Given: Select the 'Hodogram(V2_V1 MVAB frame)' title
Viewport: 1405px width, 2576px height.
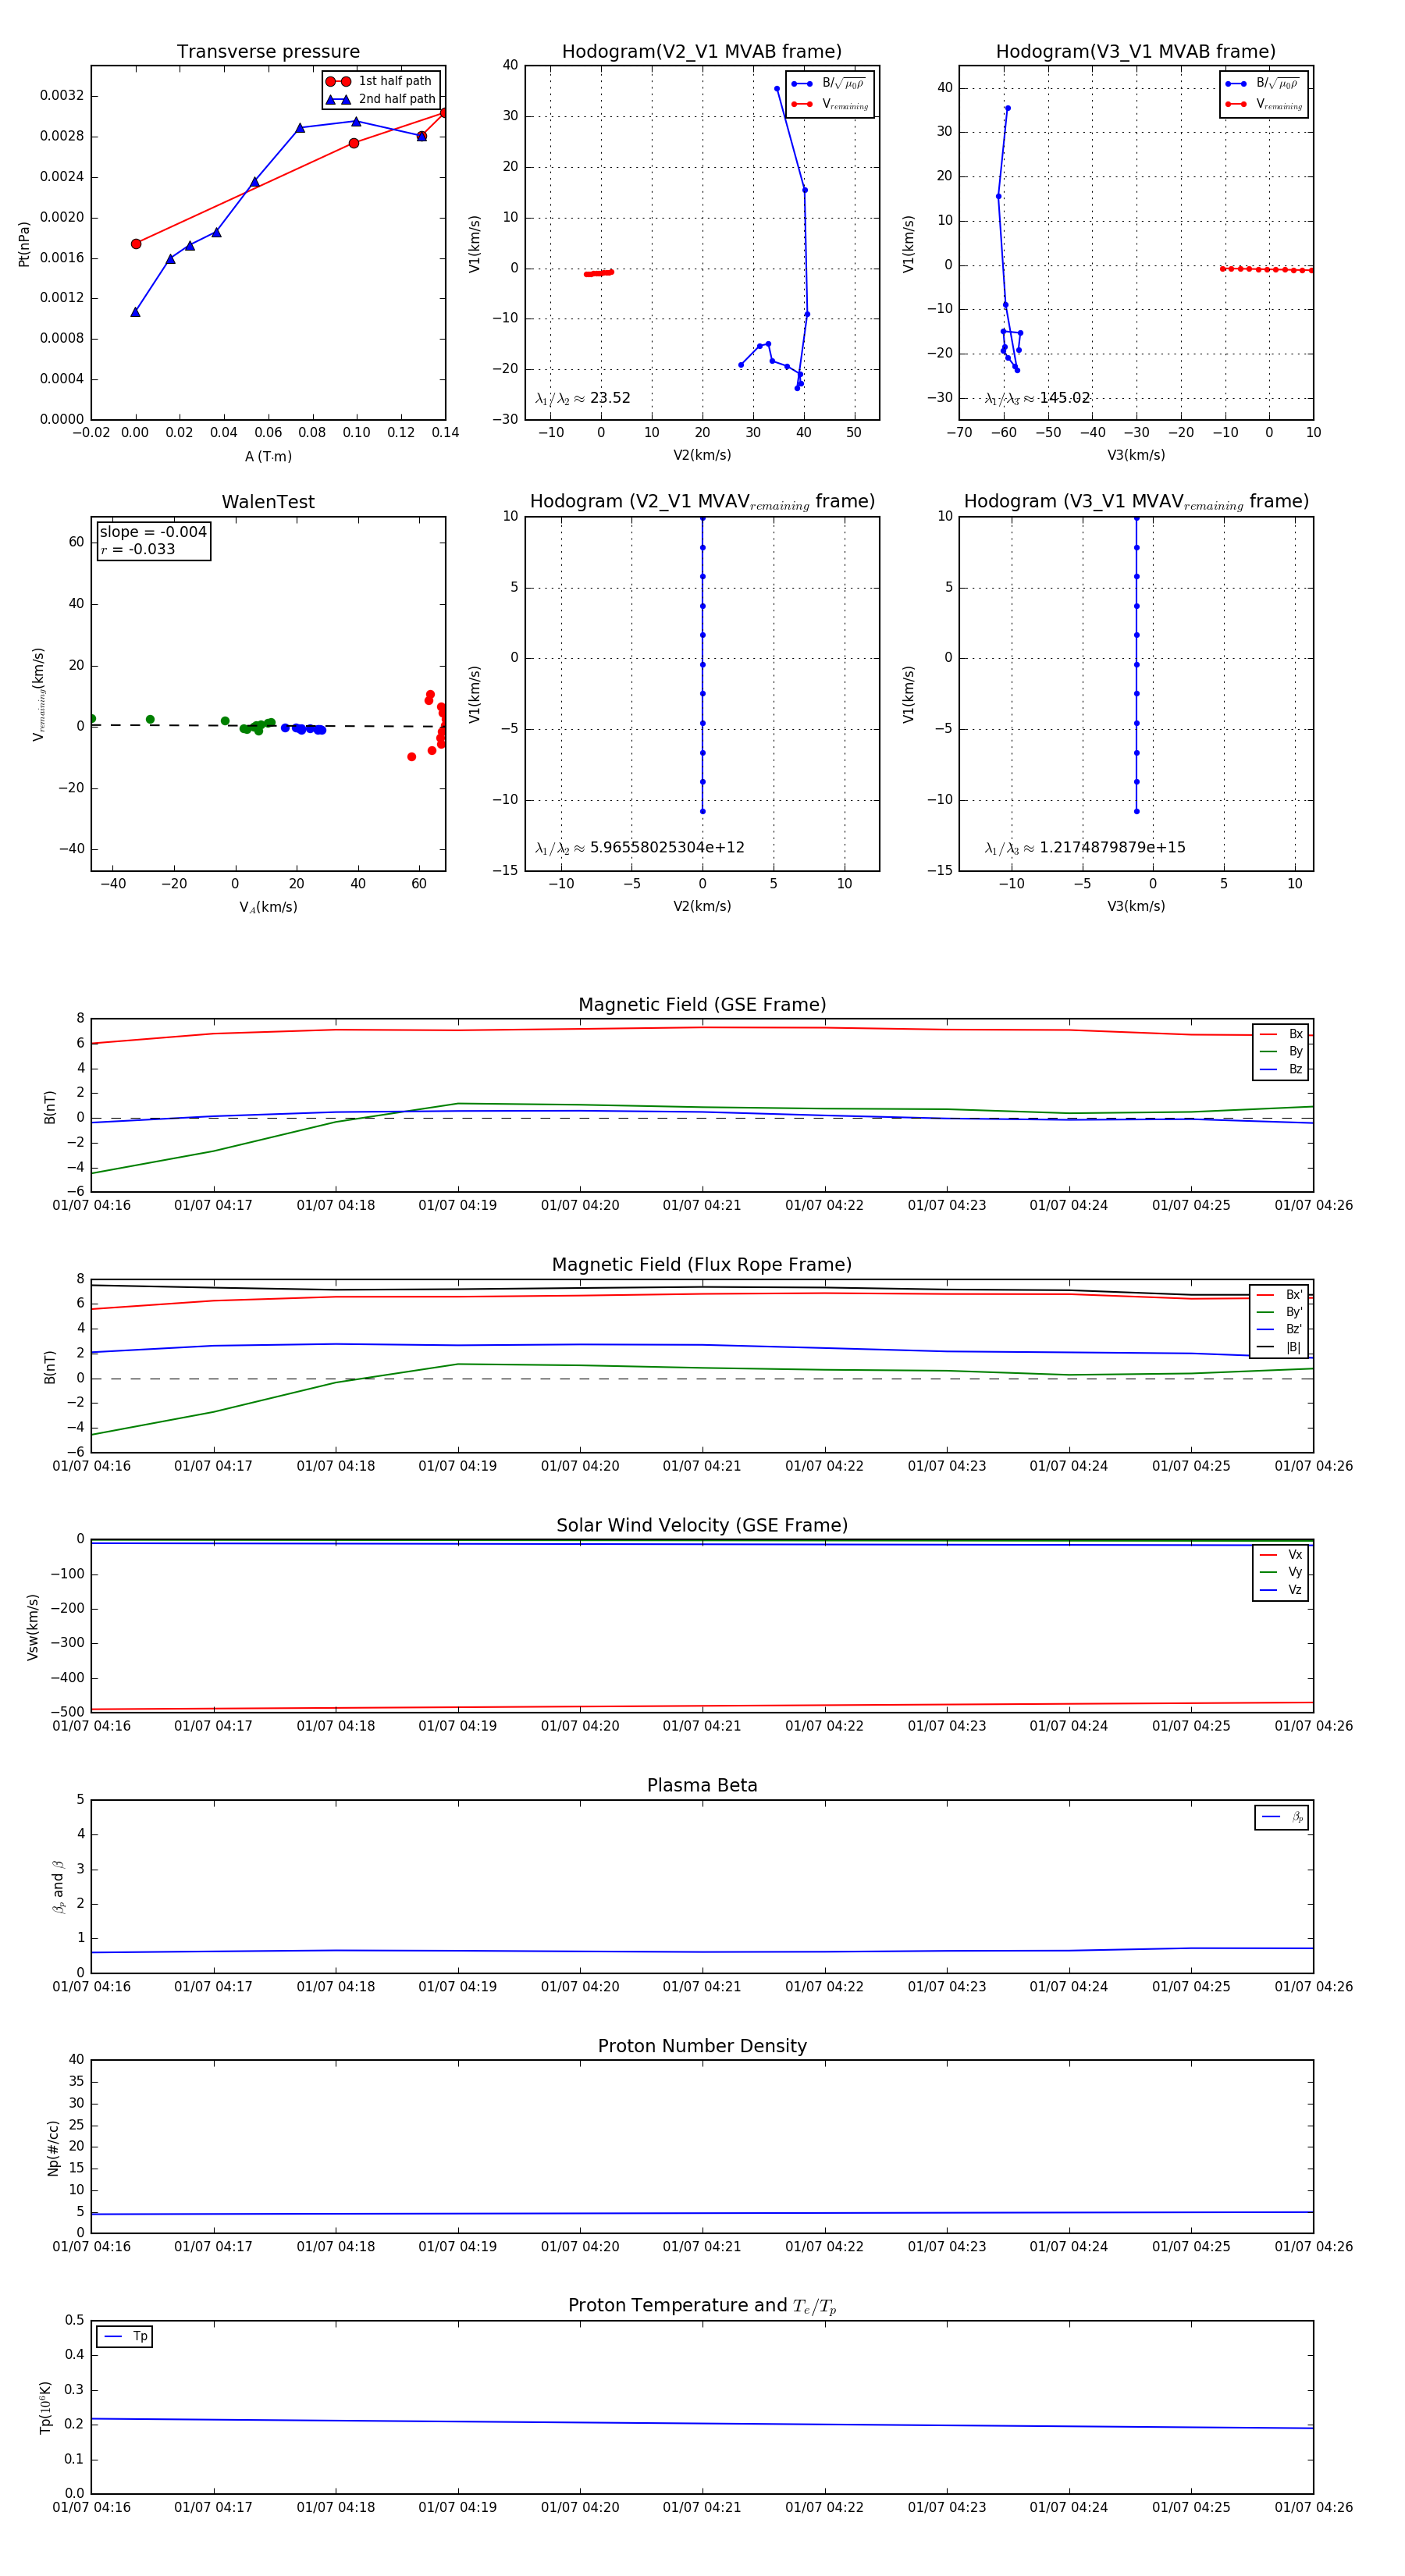Looking at the screenshot, I should pos(702,52).
